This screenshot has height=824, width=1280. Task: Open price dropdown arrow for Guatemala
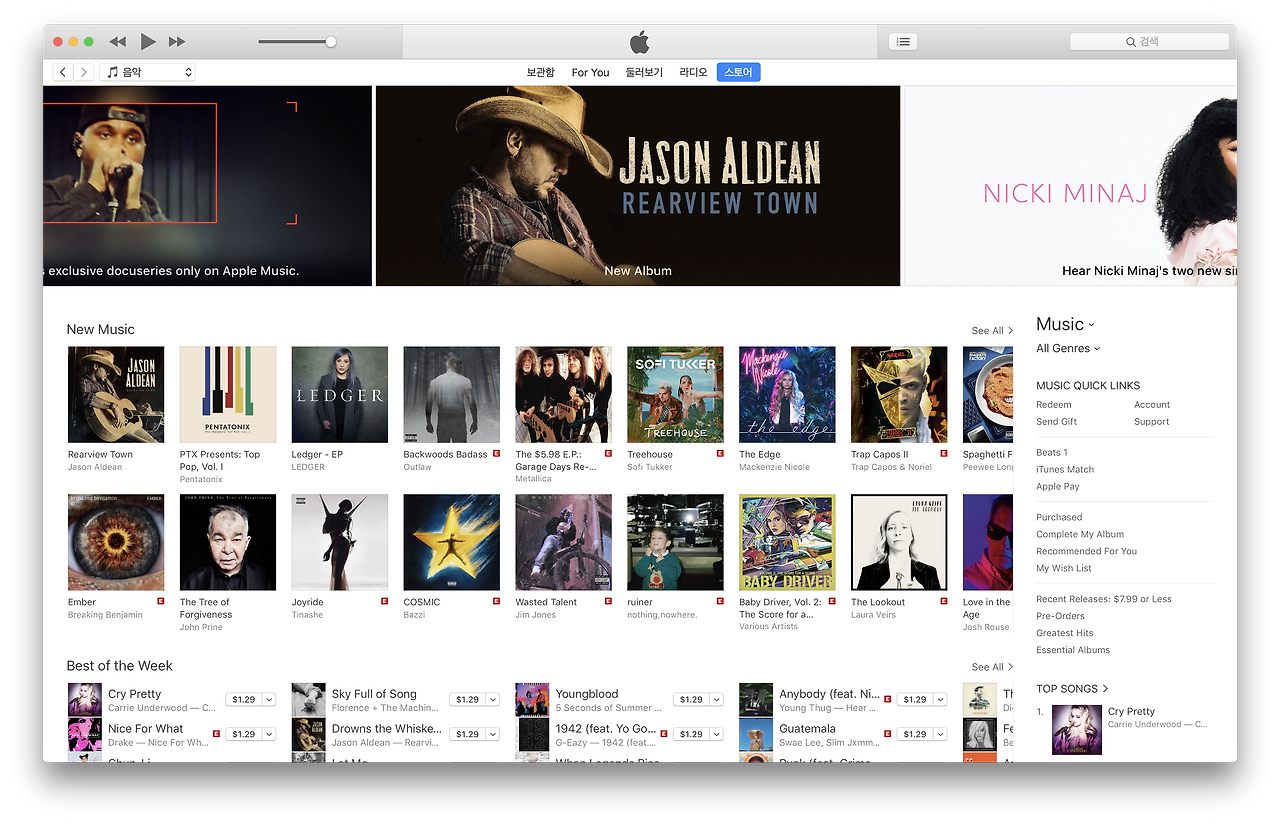pyautogui.click(x=940, y=734)
